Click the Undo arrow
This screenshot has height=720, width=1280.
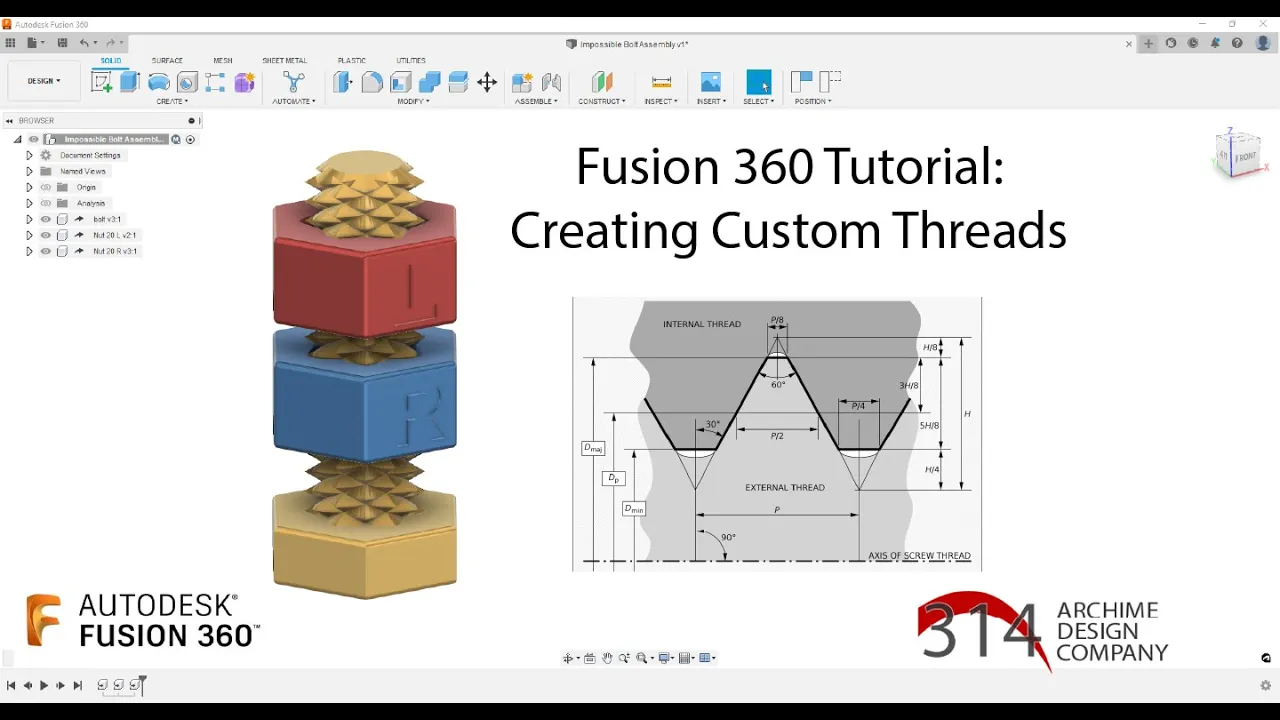click(84, 43)
